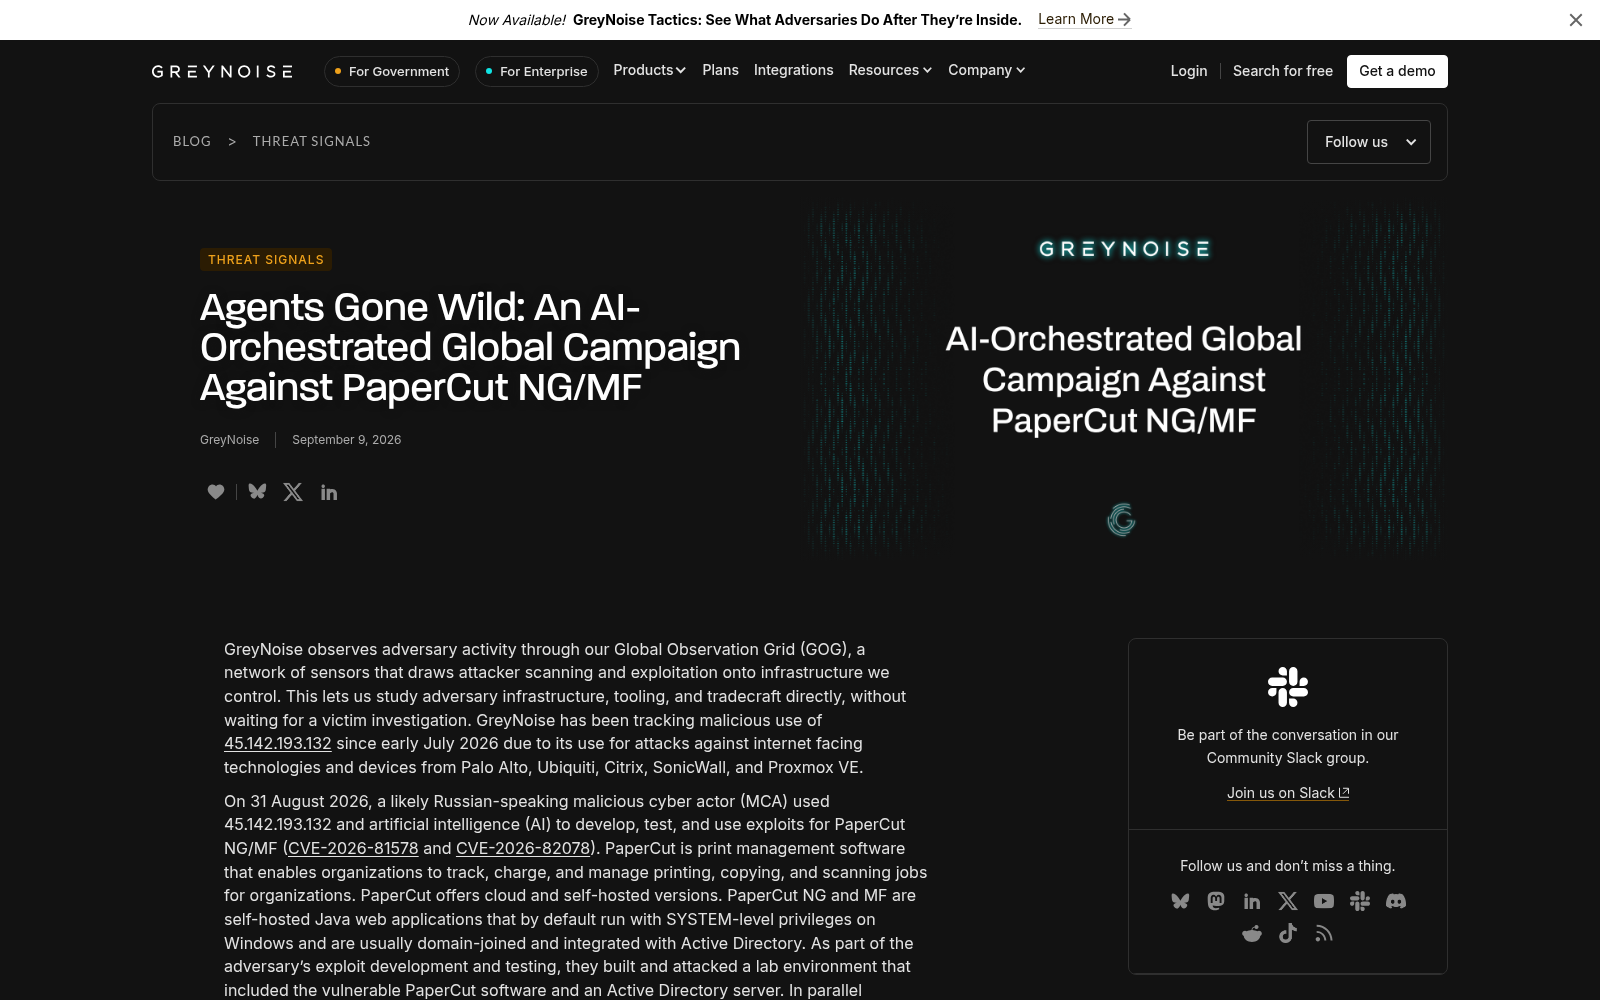The image size is (1600, 1000).
Task: Go to BLOG in the breadcrumb
Action: (x=192, y=141)
